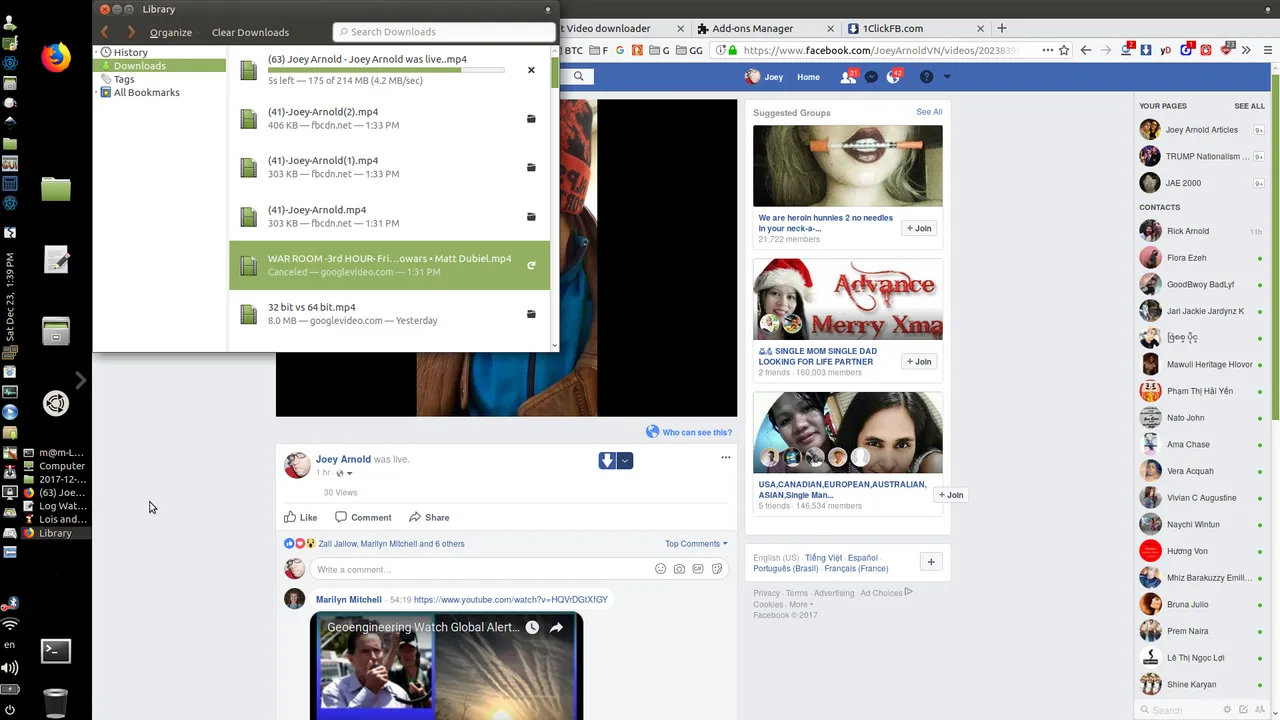The width and height of the screenshot is (1280, 720).
Task: Retry the canceled WAR ROOM download
Action: [x=531, y=266]
